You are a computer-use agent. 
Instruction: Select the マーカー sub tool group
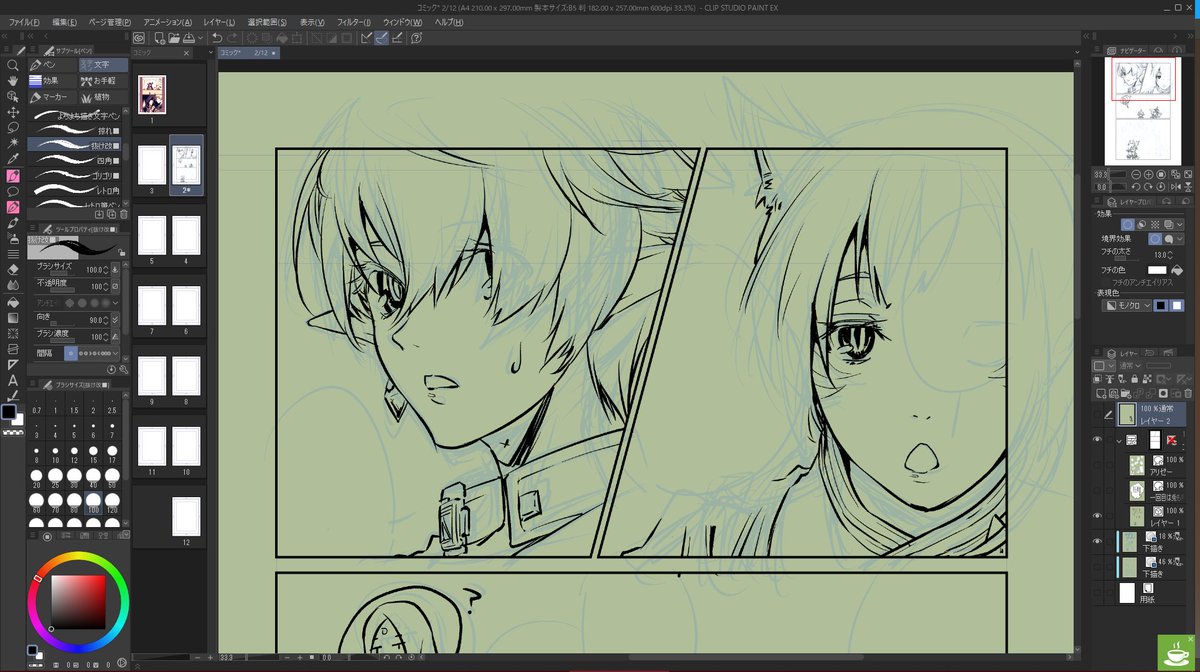[52, 97]
